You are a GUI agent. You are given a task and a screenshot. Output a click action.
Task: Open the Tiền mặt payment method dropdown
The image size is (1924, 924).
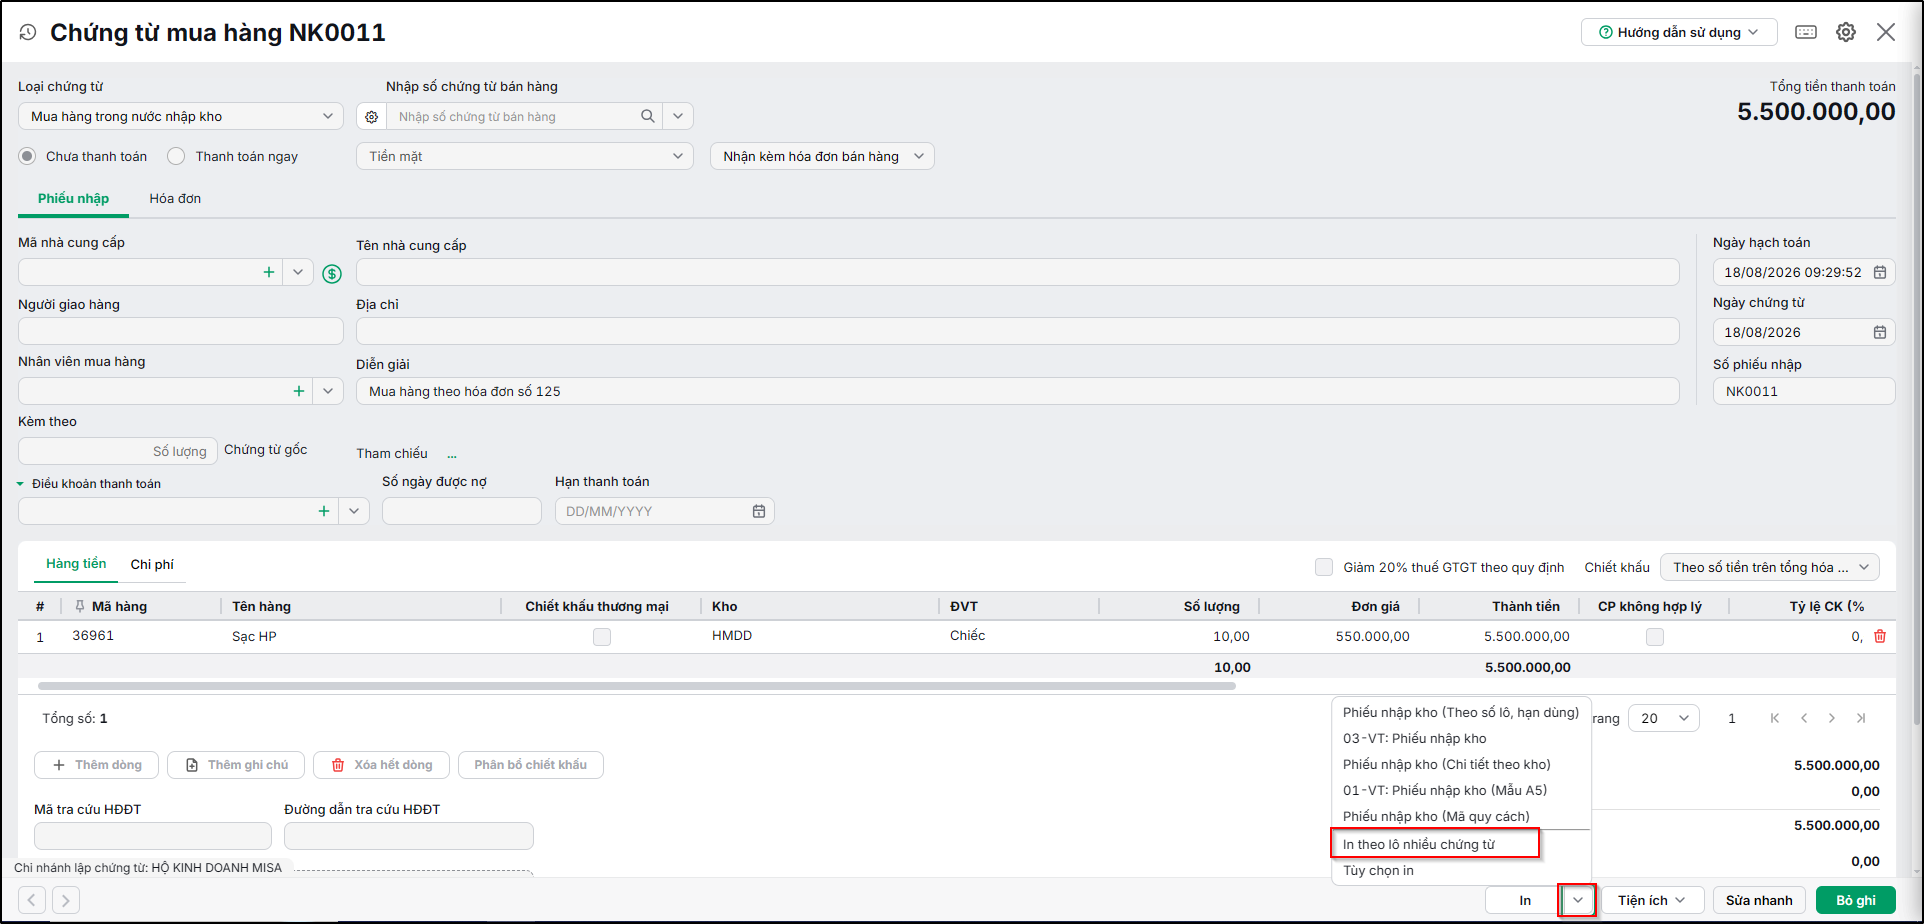pos(525,156)
